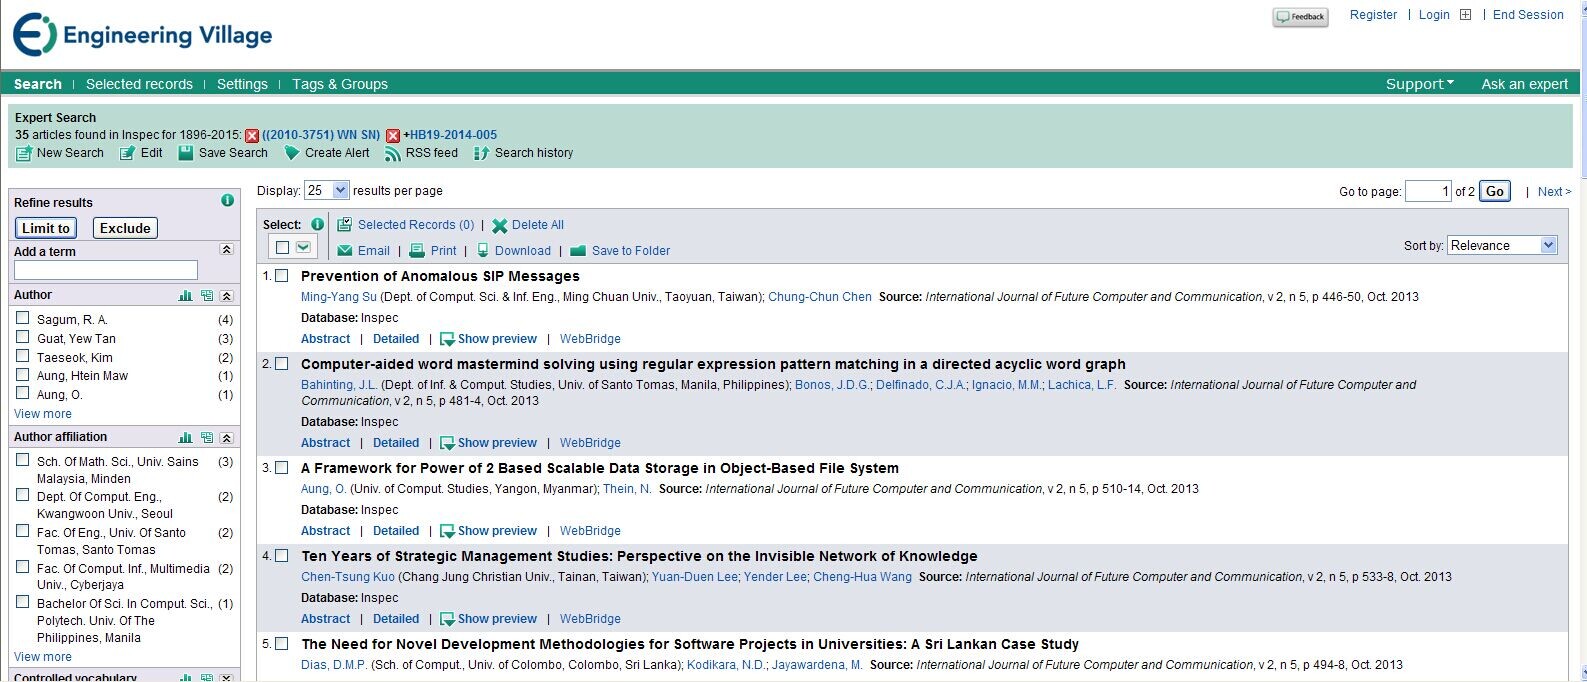The image size is (1587, 682).
Task: Click Show preview icon for record 1
Action: [x=447, y=340]
